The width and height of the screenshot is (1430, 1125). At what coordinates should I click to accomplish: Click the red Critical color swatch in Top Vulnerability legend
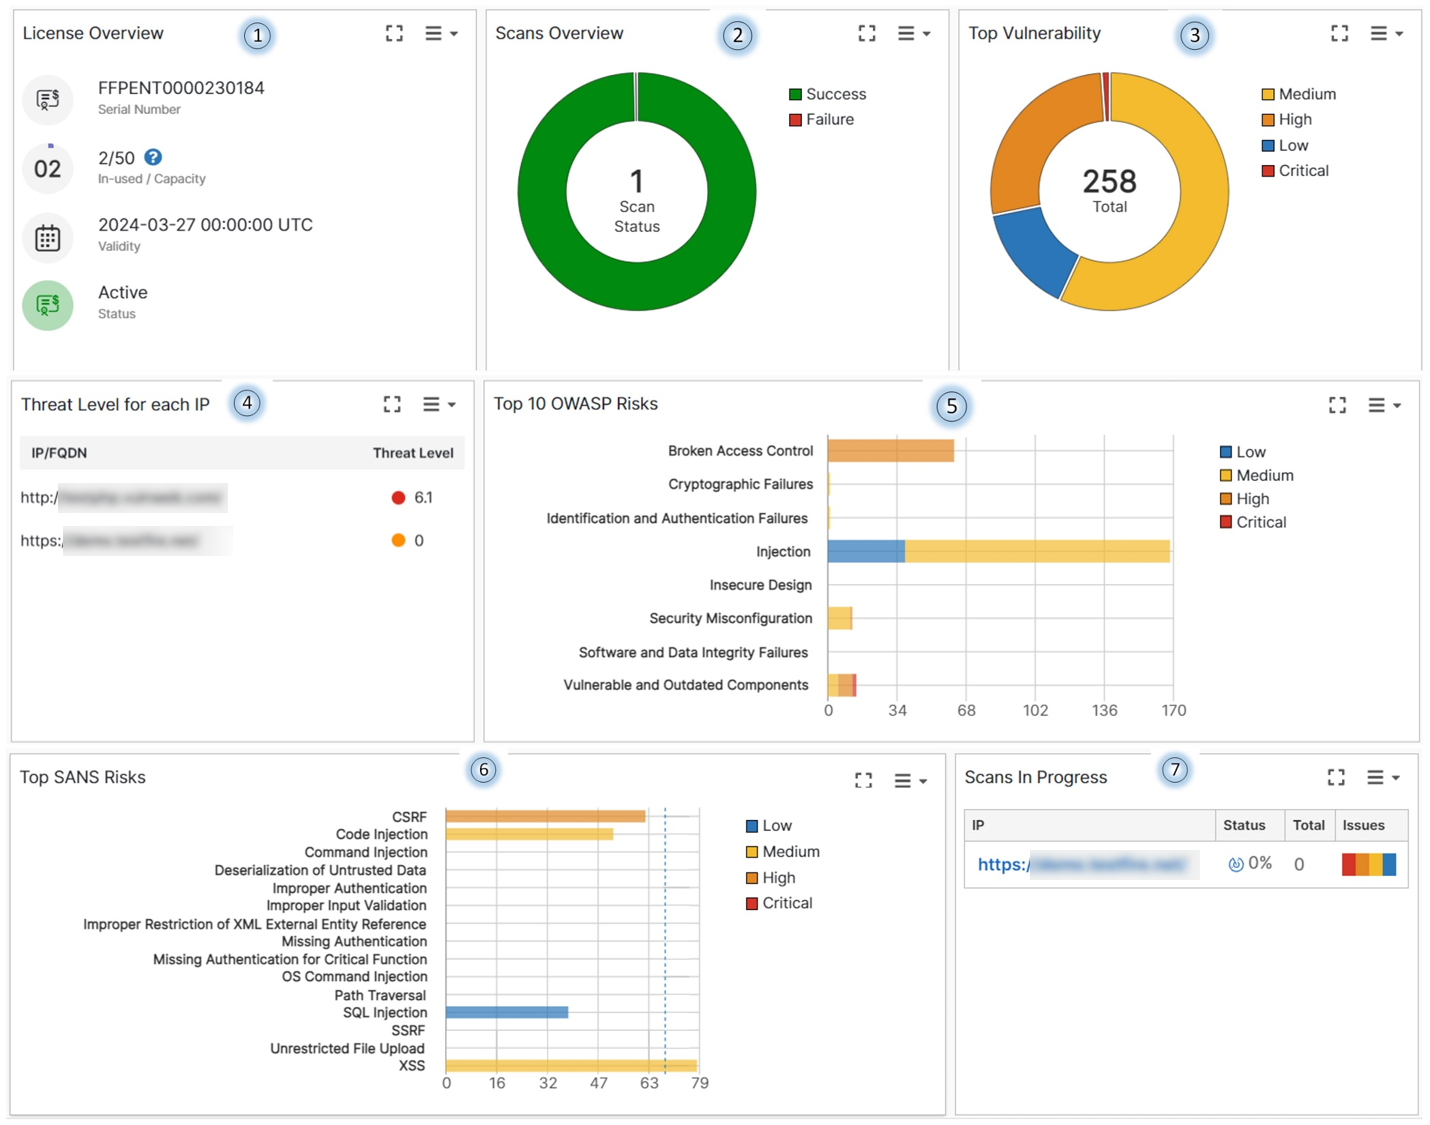[x=1268, y=170]
